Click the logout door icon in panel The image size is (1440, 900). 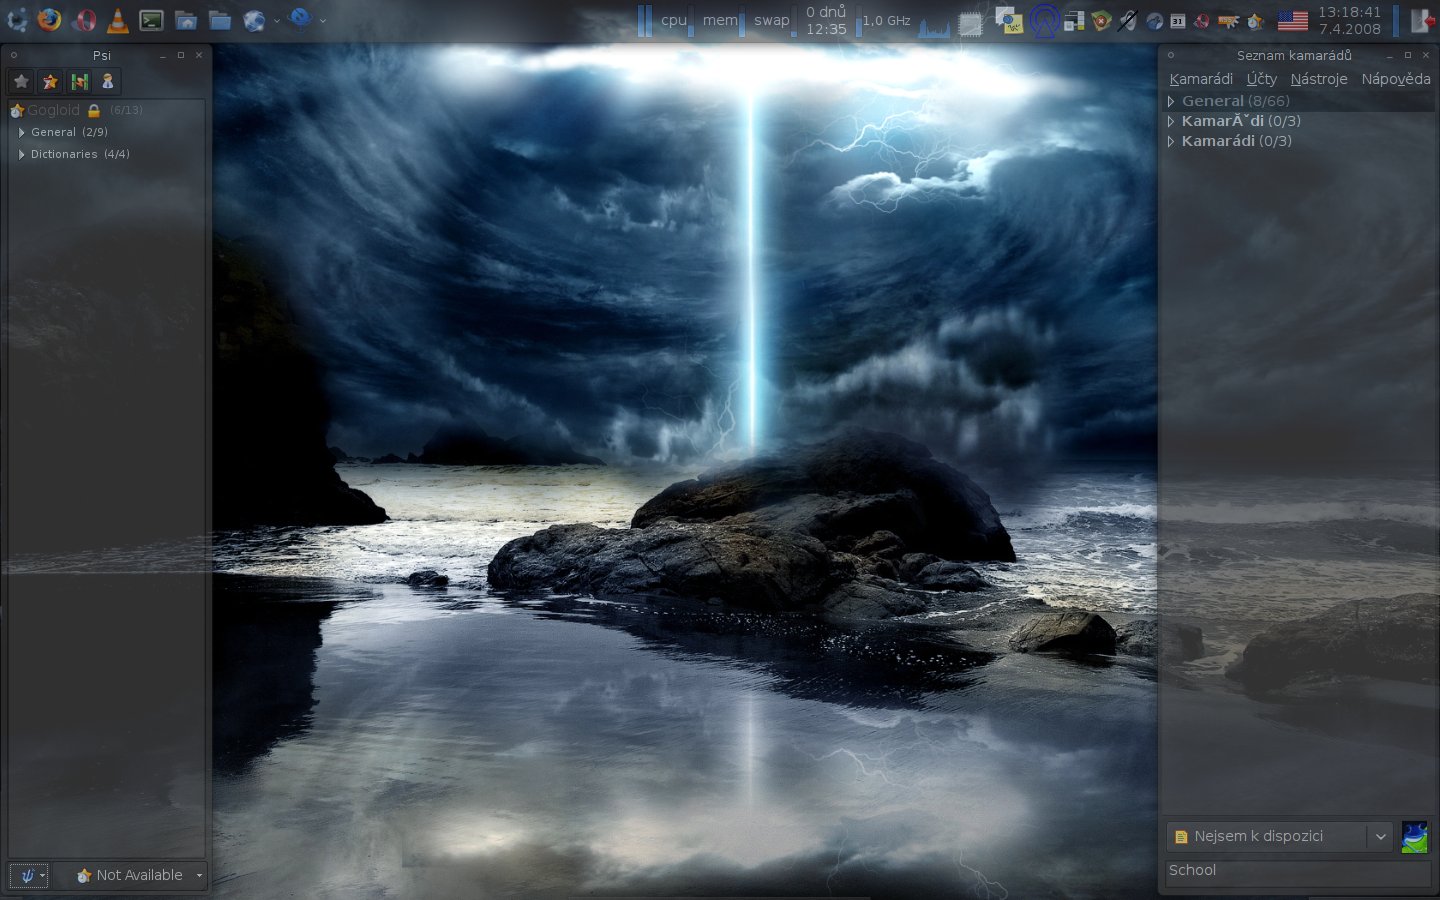(x=1421, y=20)
